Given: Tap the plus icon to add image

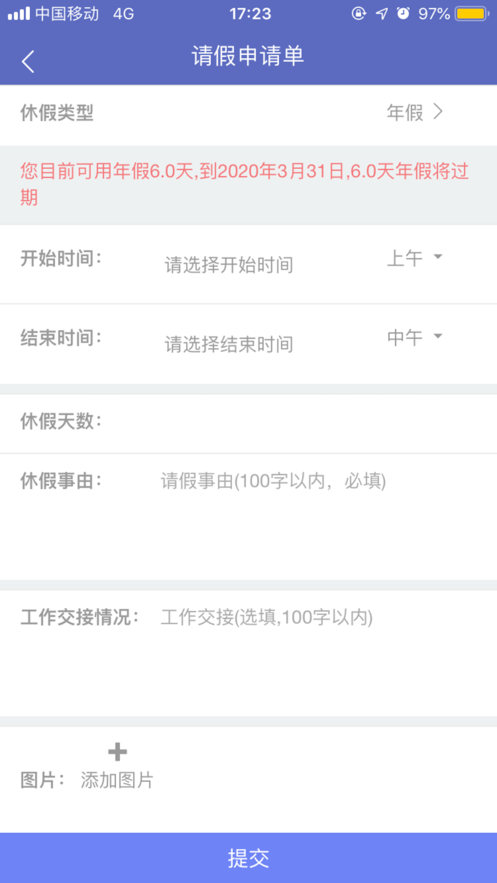Looking at the screenshot, I should [117, 752].
